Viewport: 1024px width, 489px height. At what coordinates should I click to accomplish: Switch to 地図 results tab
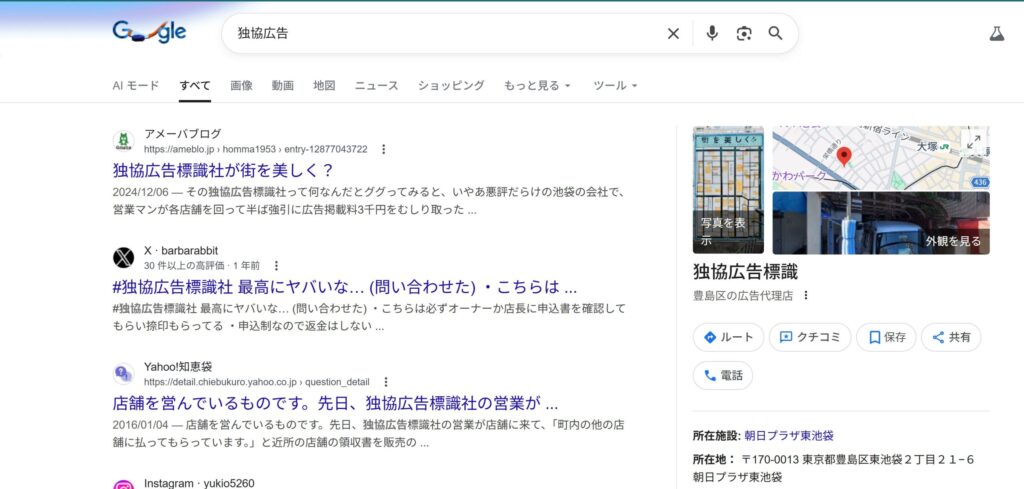(x=325, y=86)
